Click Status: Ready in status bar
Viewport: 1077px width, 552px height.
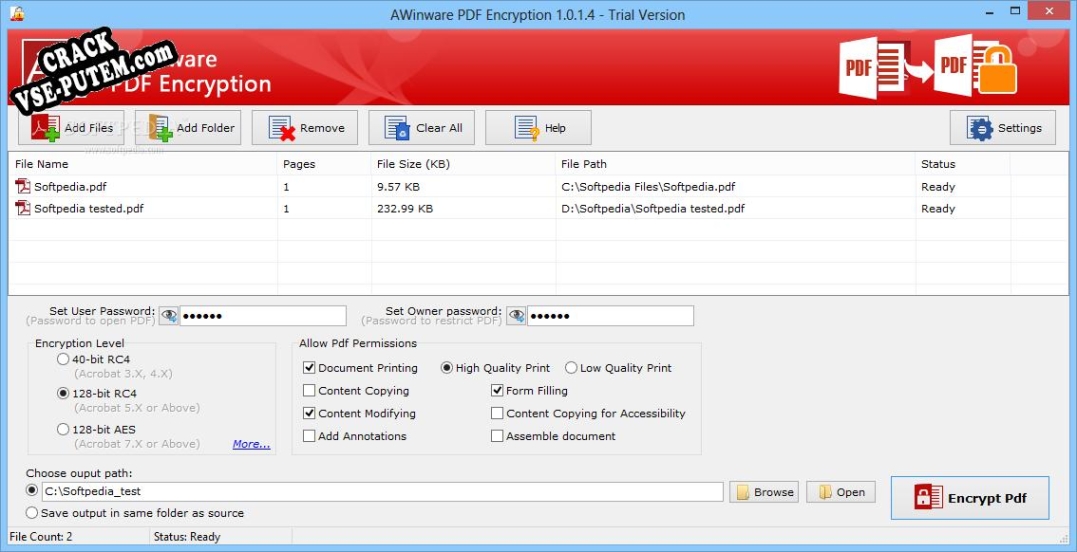pyautogui.click(x=187, y=537)
